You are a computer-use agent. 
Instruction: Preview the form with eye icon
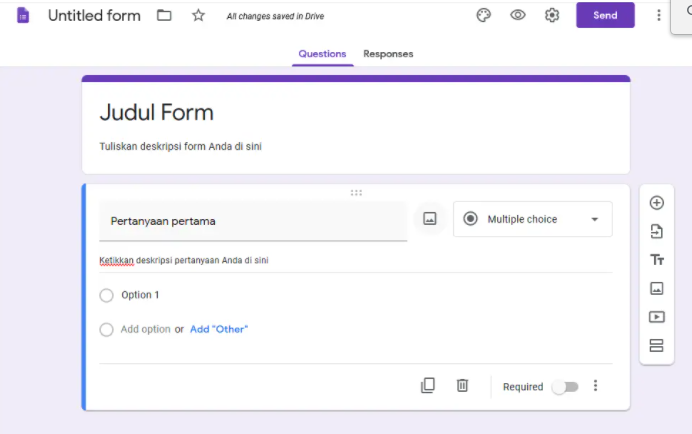tap(518, 15)
